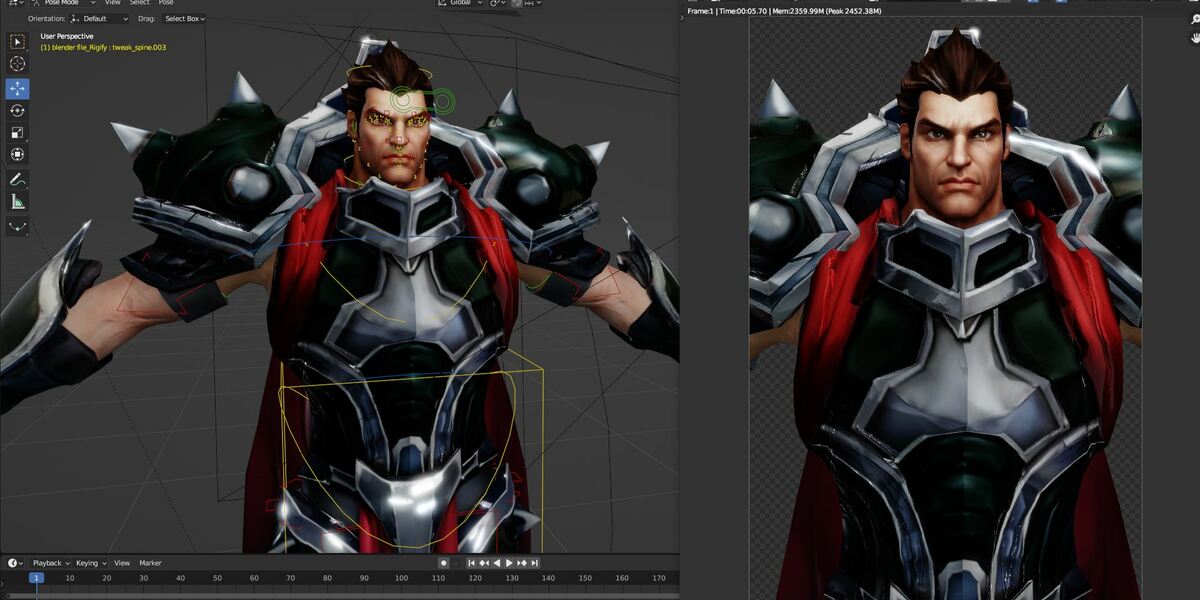The width and height of the screenshot is (1200, 600).
Task: Open the Pose menu in viewport header
Action: click(x=166, y=3)
